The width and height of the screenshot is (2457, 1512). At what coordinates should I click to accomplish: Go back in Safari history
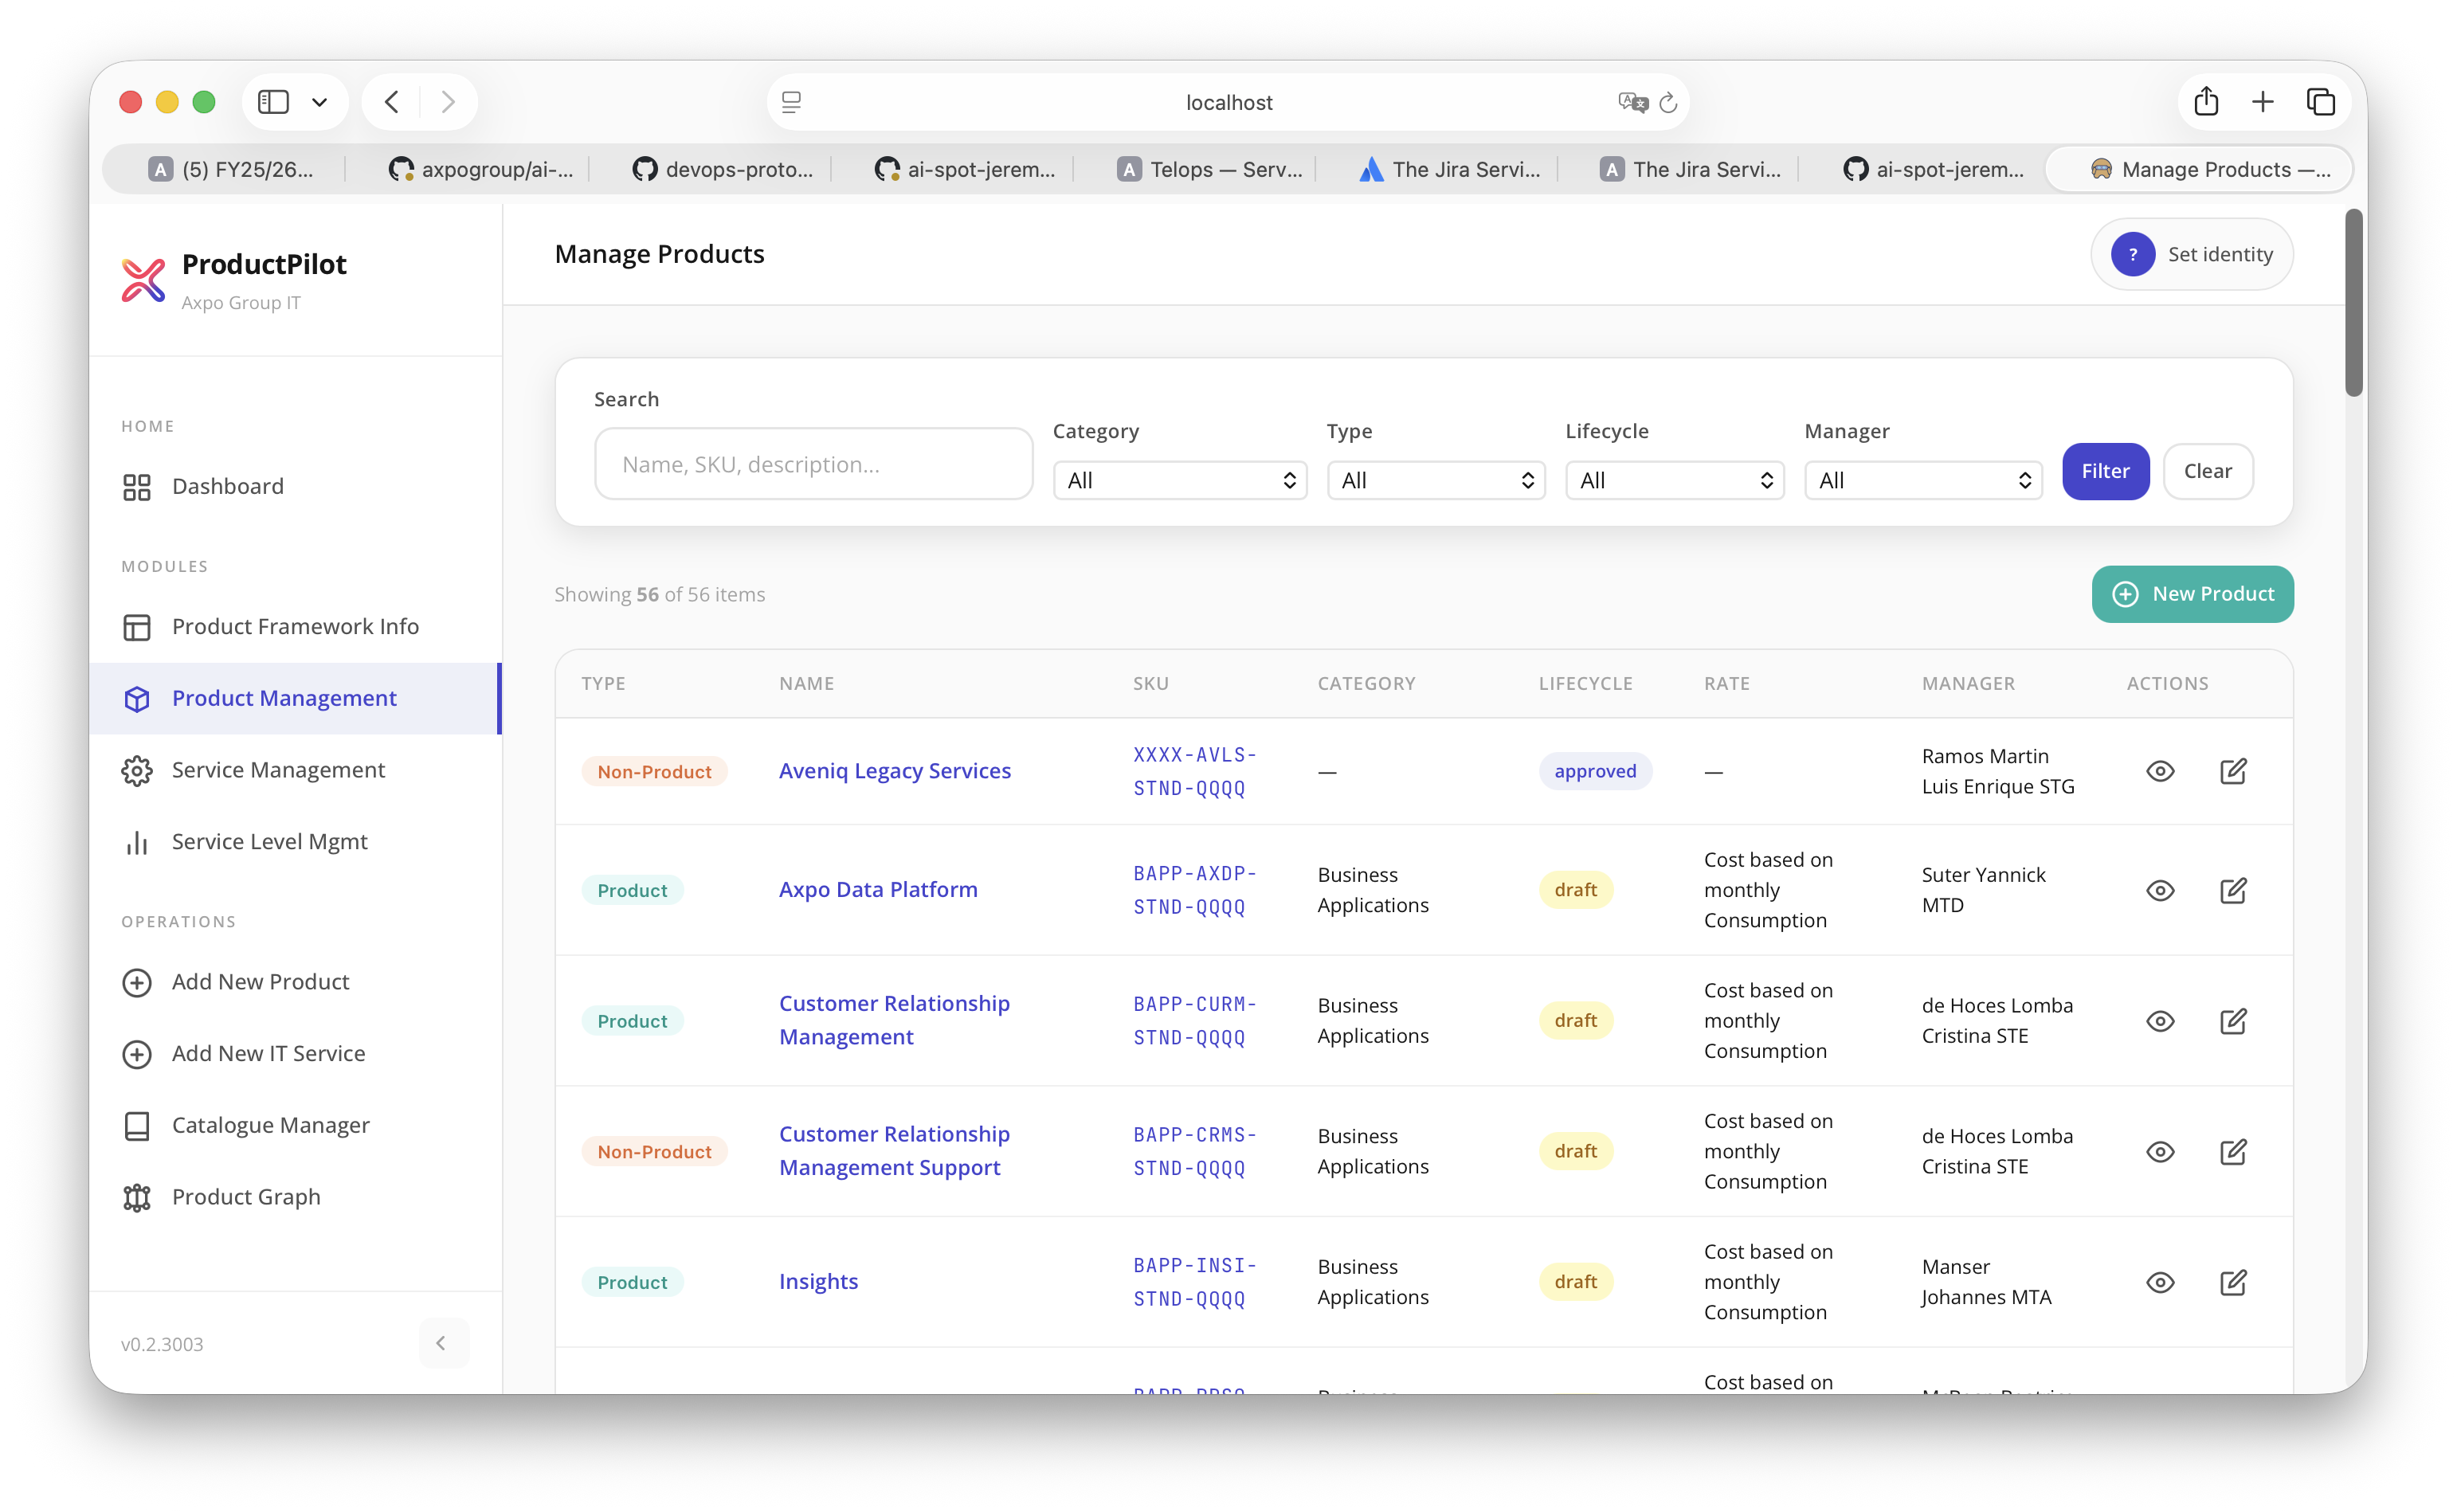pos(392,102)
